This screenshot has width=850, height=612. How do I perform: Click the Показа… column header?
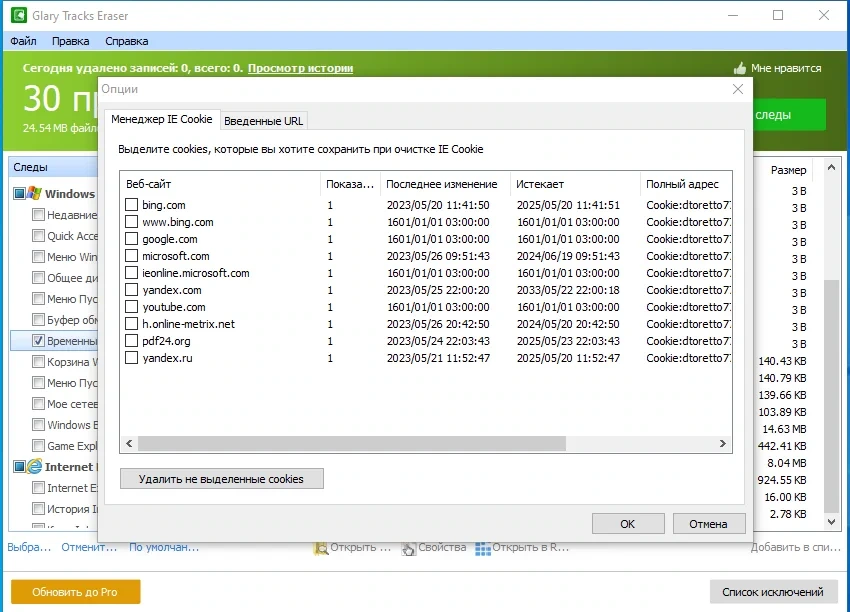click(x=350, y=184)
